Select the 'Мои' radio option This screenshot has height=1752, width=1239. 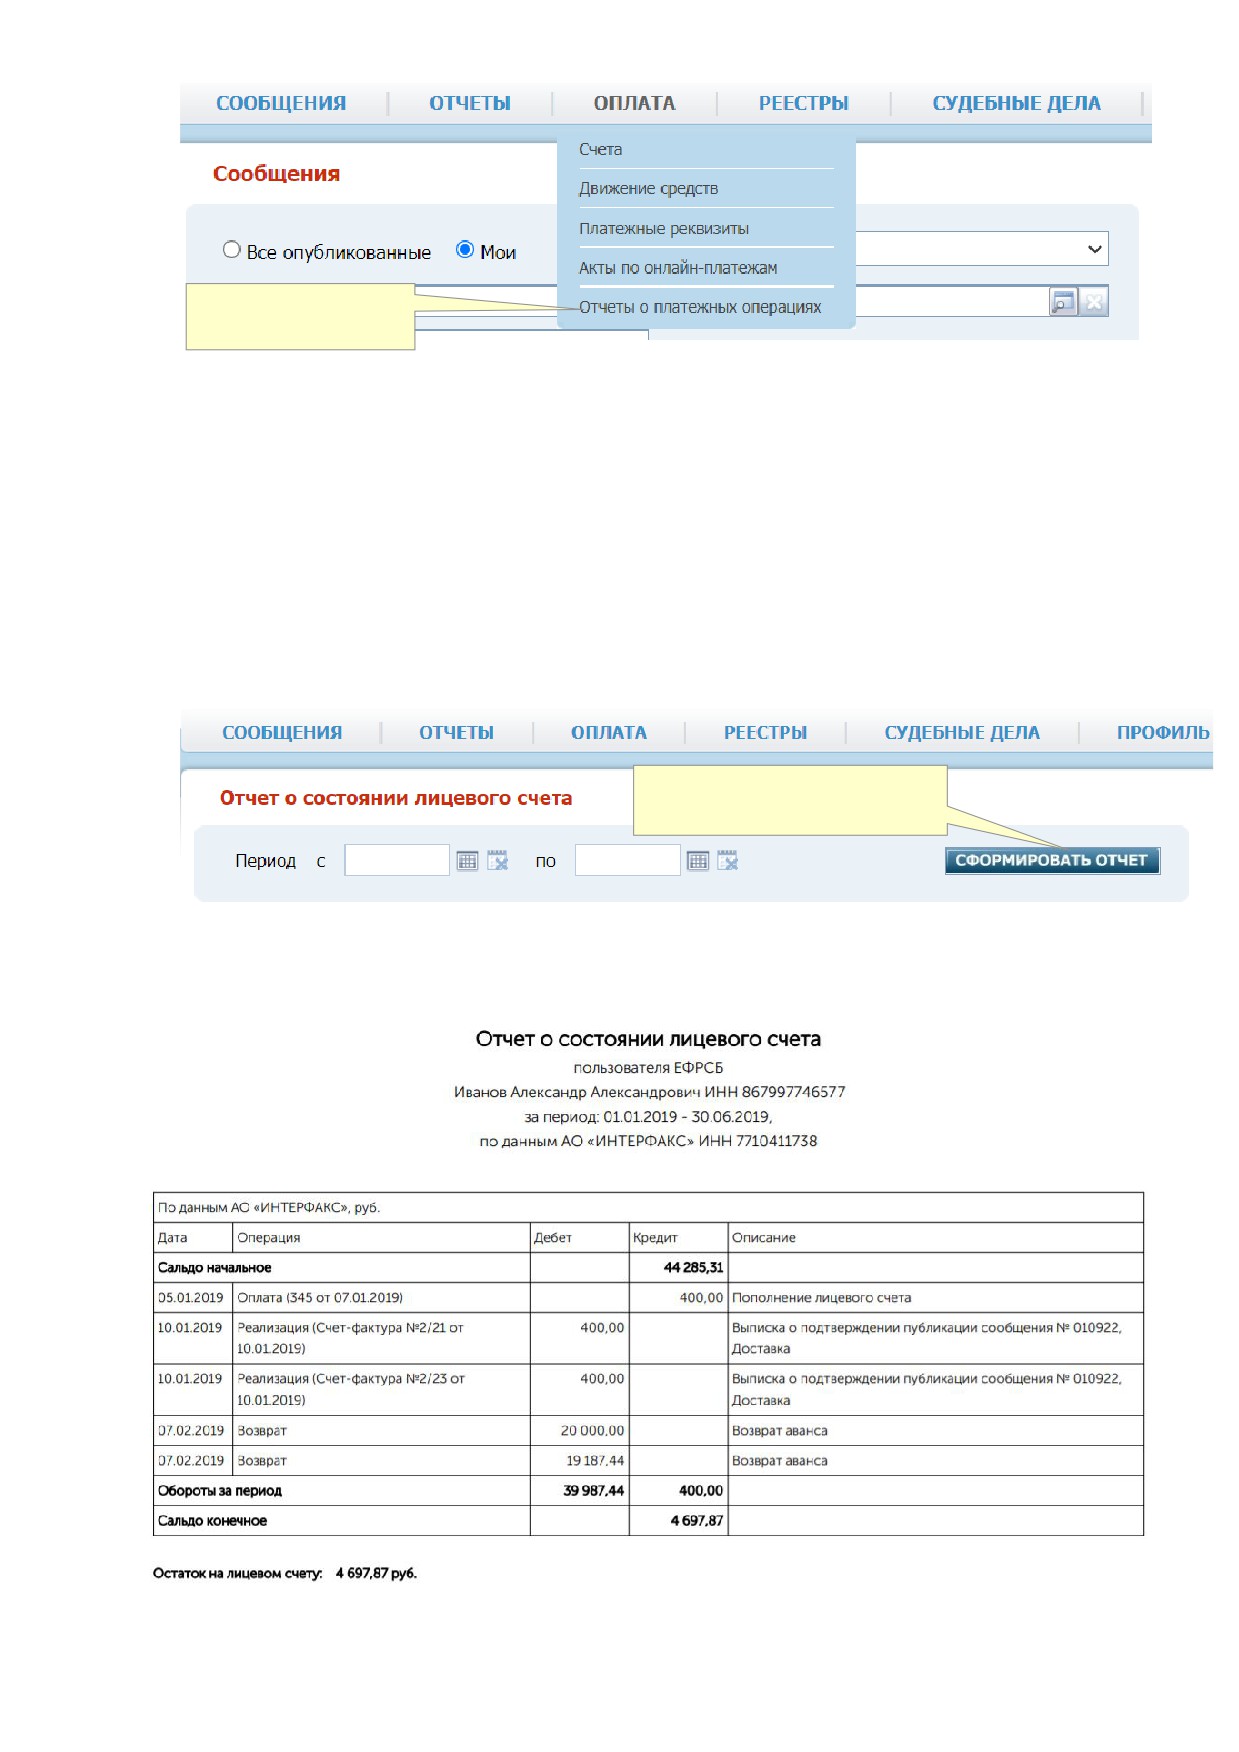point(465,250)
